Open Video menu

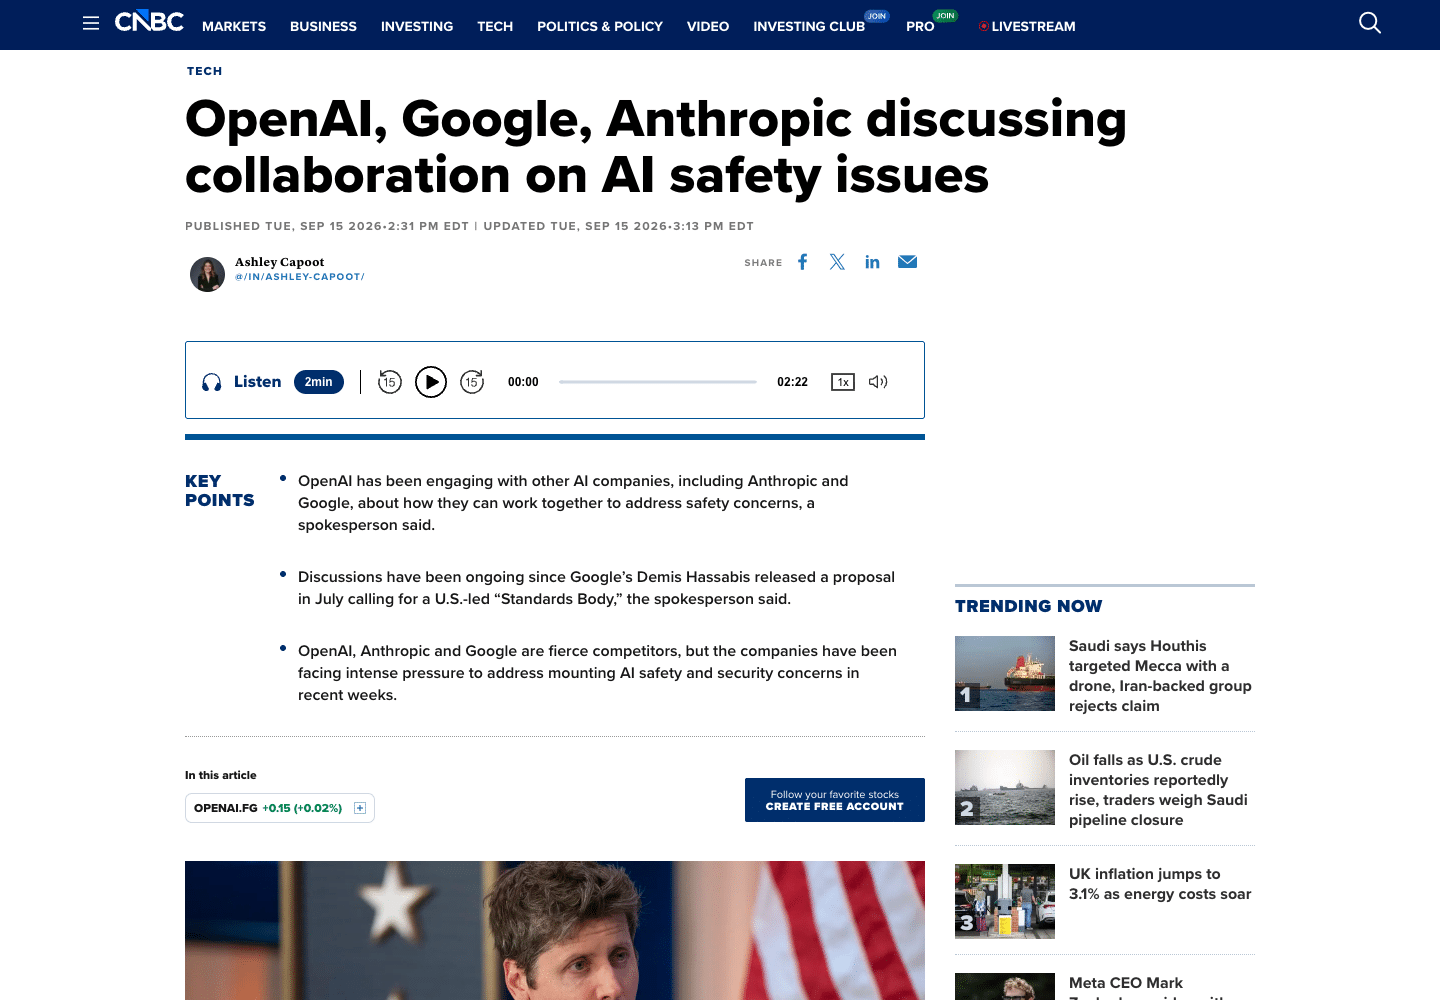[x=708, y=26]
